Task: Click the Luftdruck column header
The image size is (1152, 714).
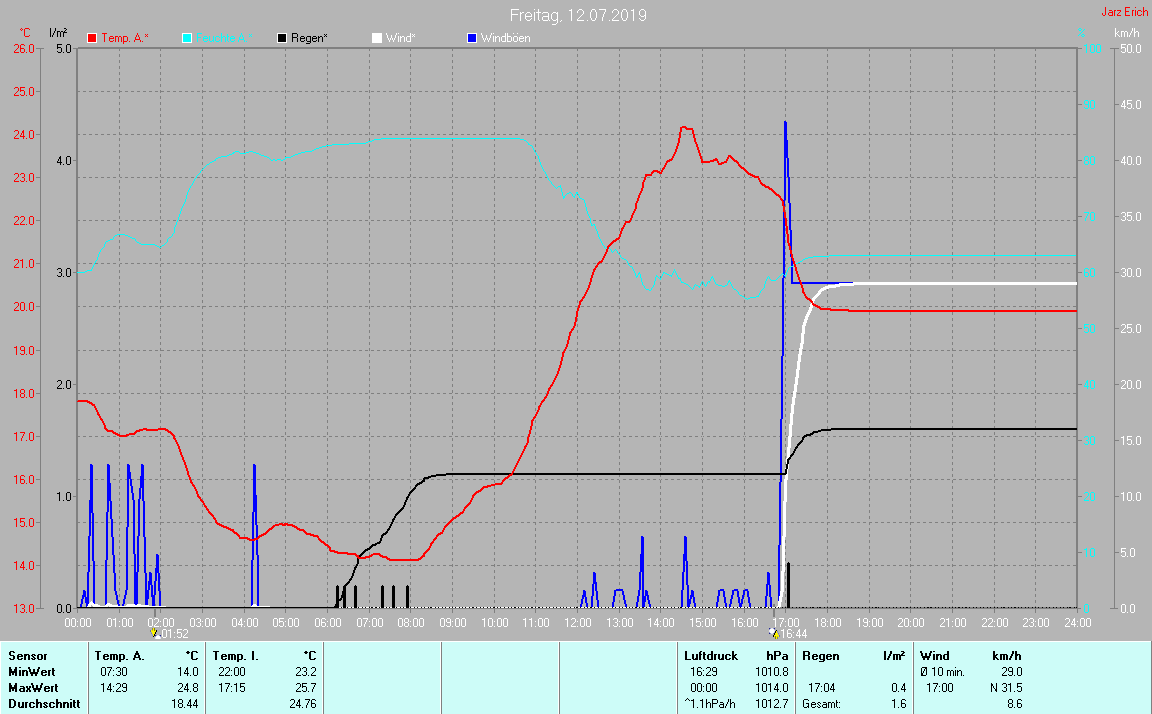Action: (x=711, y=656)
